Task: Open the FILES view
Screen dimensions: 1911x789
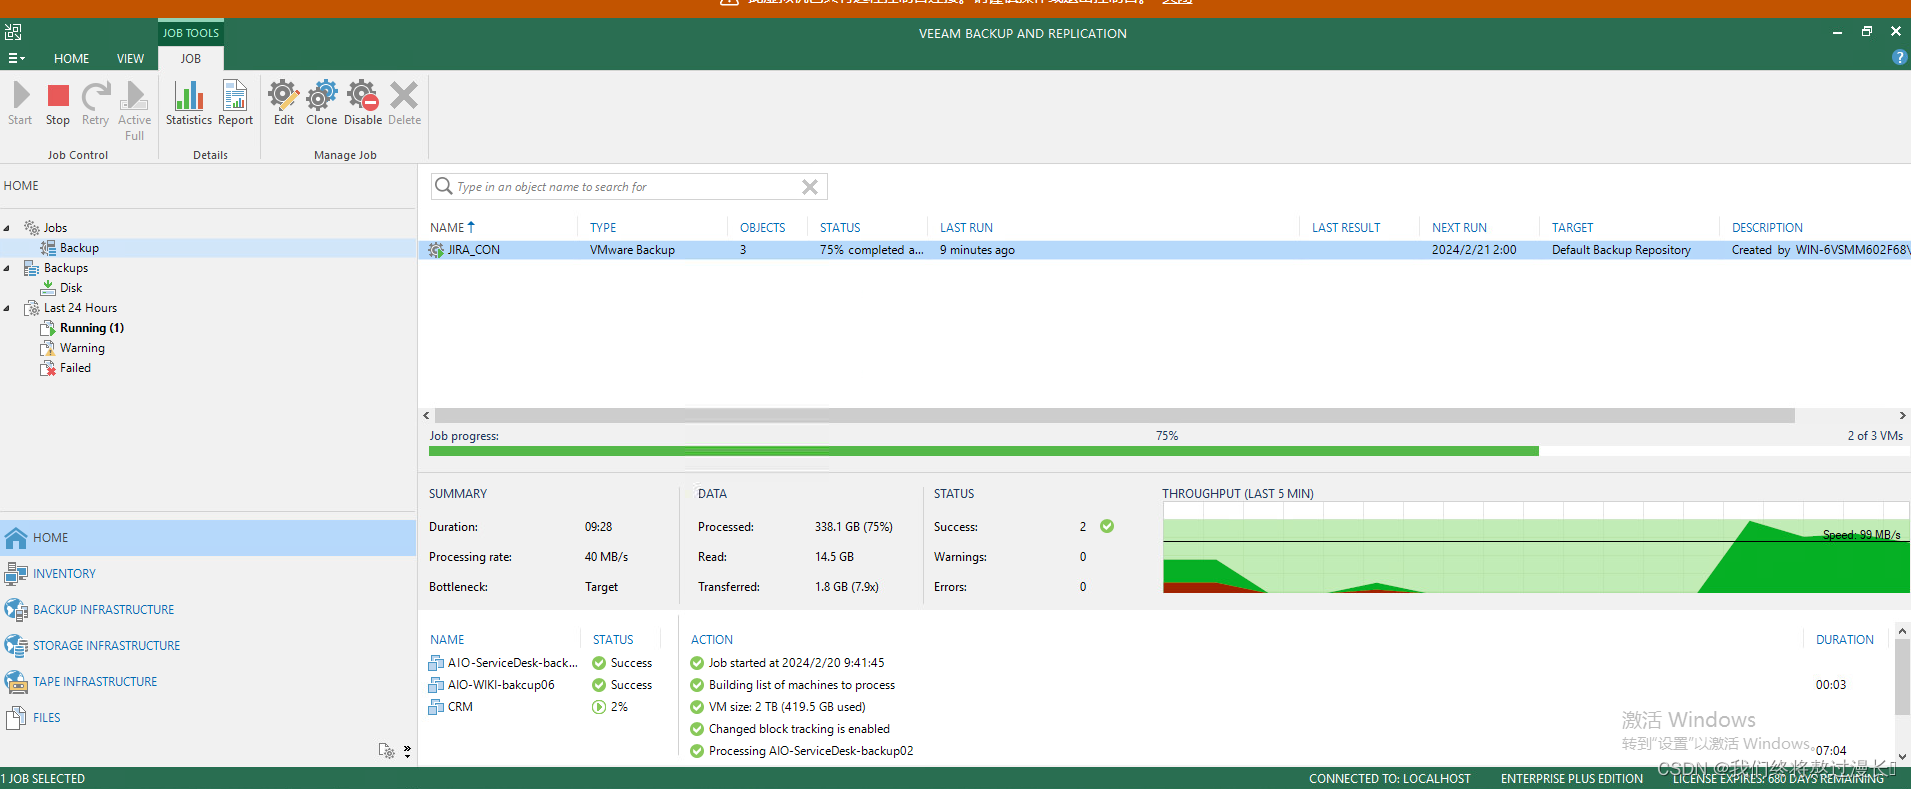Action: [x=208, y=718]
